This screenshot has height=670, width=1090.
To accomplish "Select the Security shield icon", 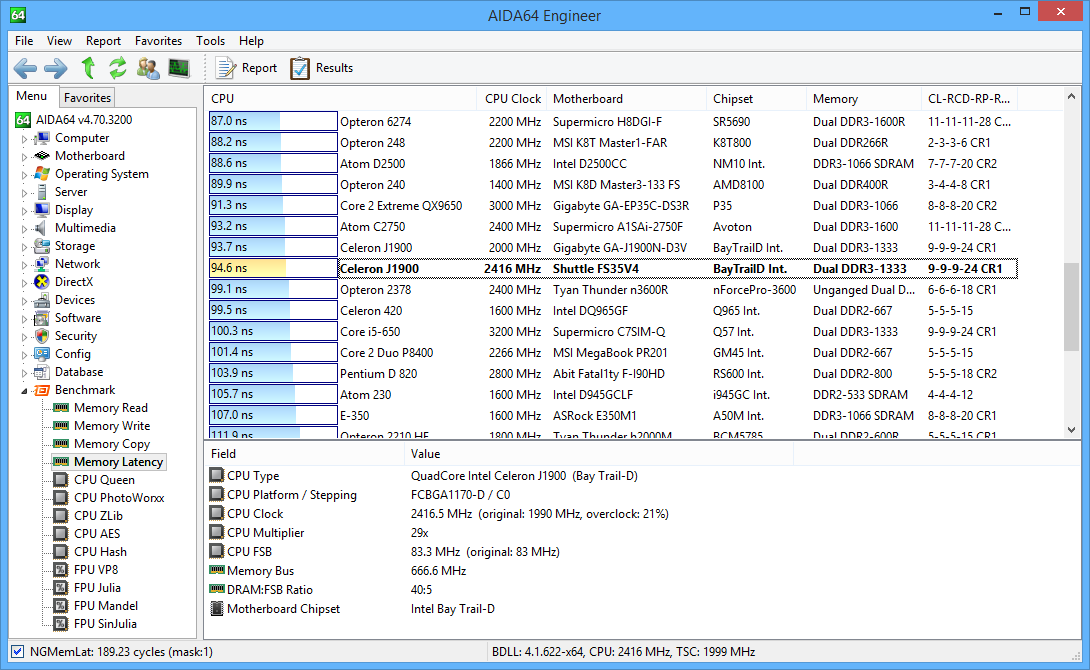I will pyautogui.click(x=42, y=336).
